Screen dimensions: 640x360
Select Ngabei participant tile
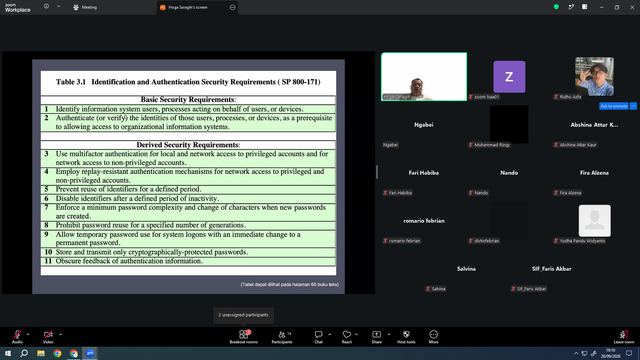point(424,125)
